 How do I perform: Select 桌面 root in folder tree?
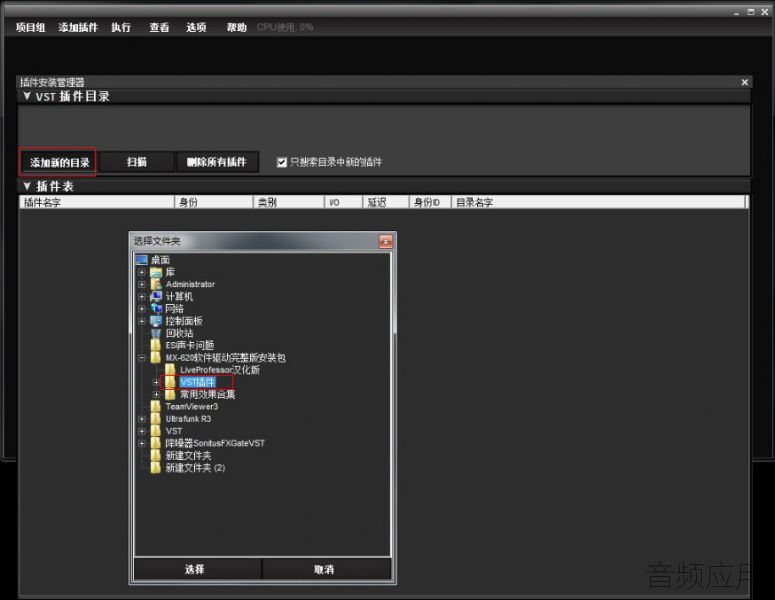[160, 259]
